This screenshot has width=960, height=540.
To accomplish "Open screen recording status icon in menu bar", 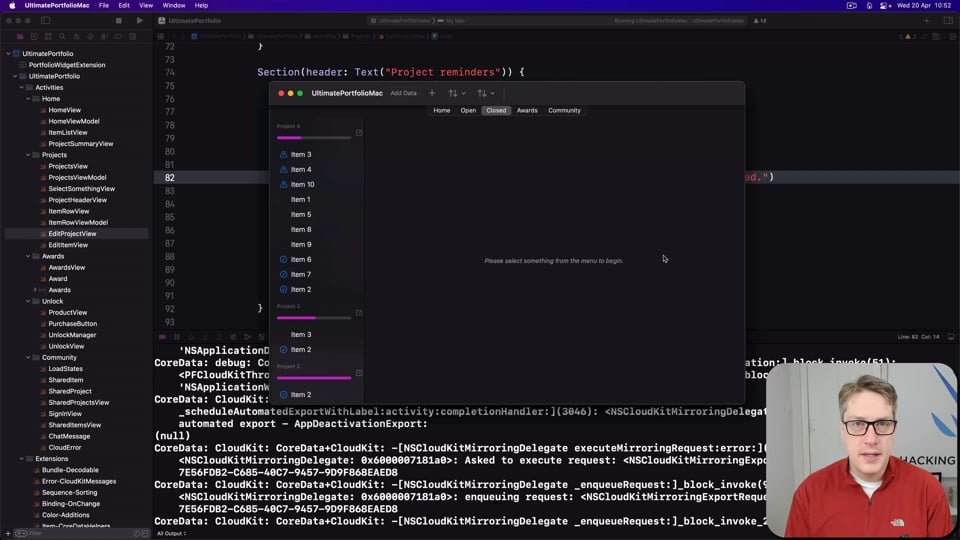I will pyautogui.click(x=852, y=6).
